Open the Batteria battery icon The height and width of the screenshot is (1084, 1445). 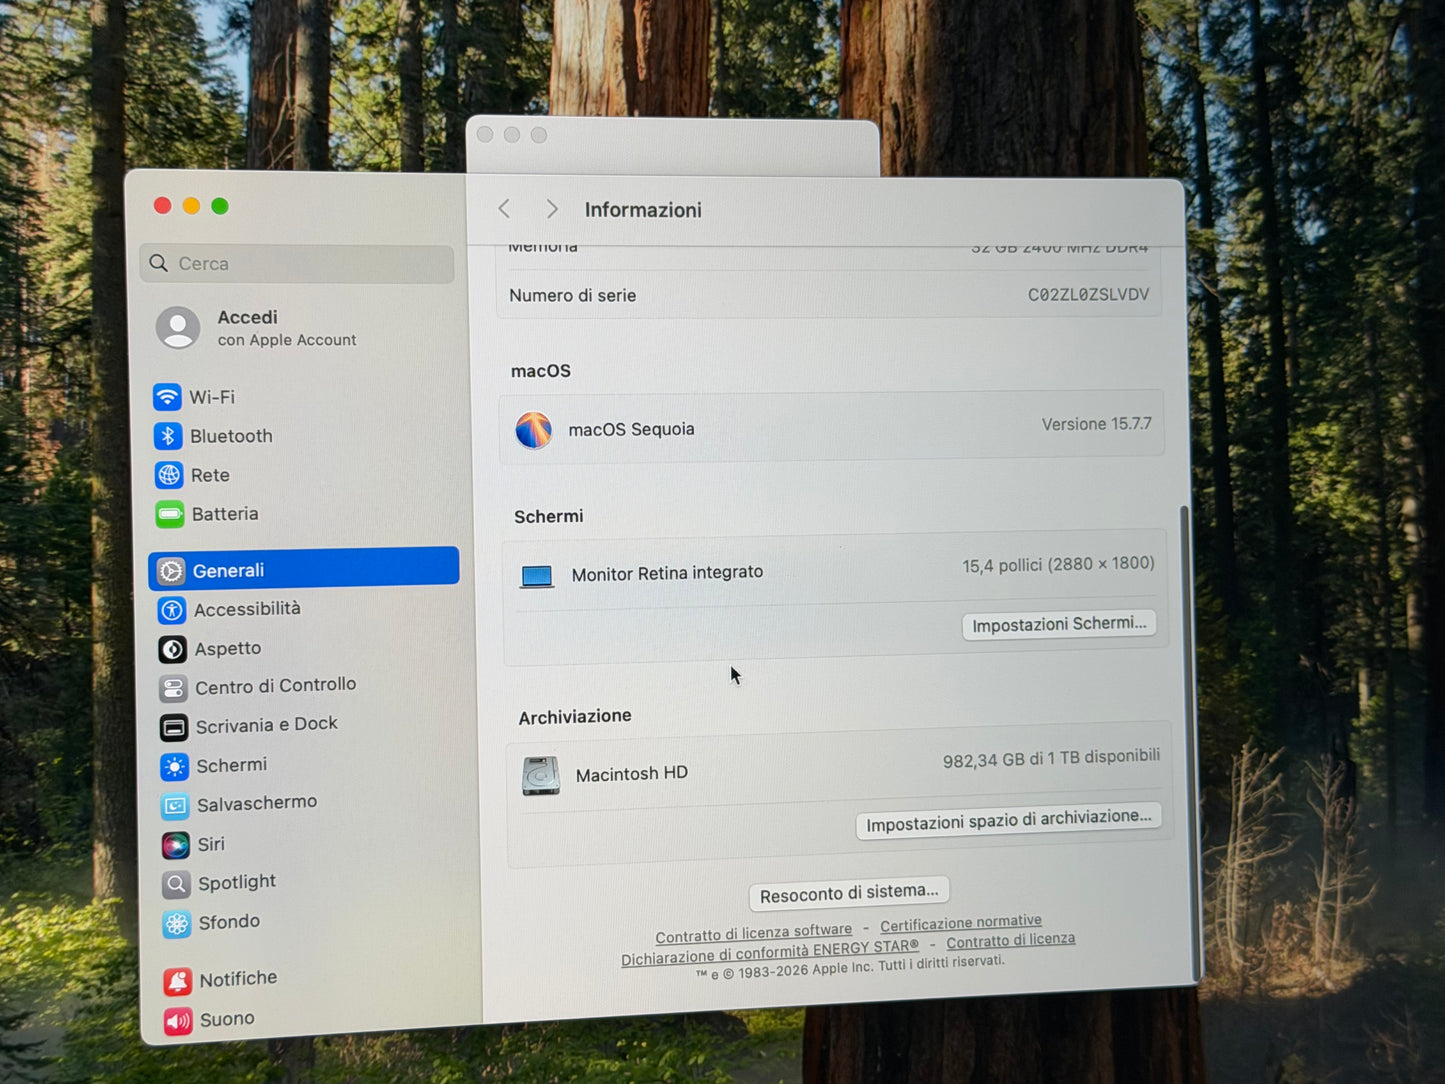point(170,514)
